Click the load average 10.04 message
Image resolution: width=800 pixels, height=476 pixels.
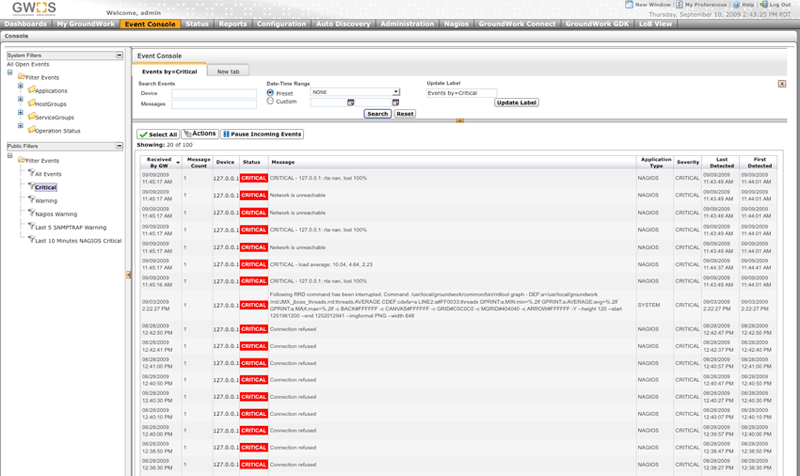(x=321, y=264)
